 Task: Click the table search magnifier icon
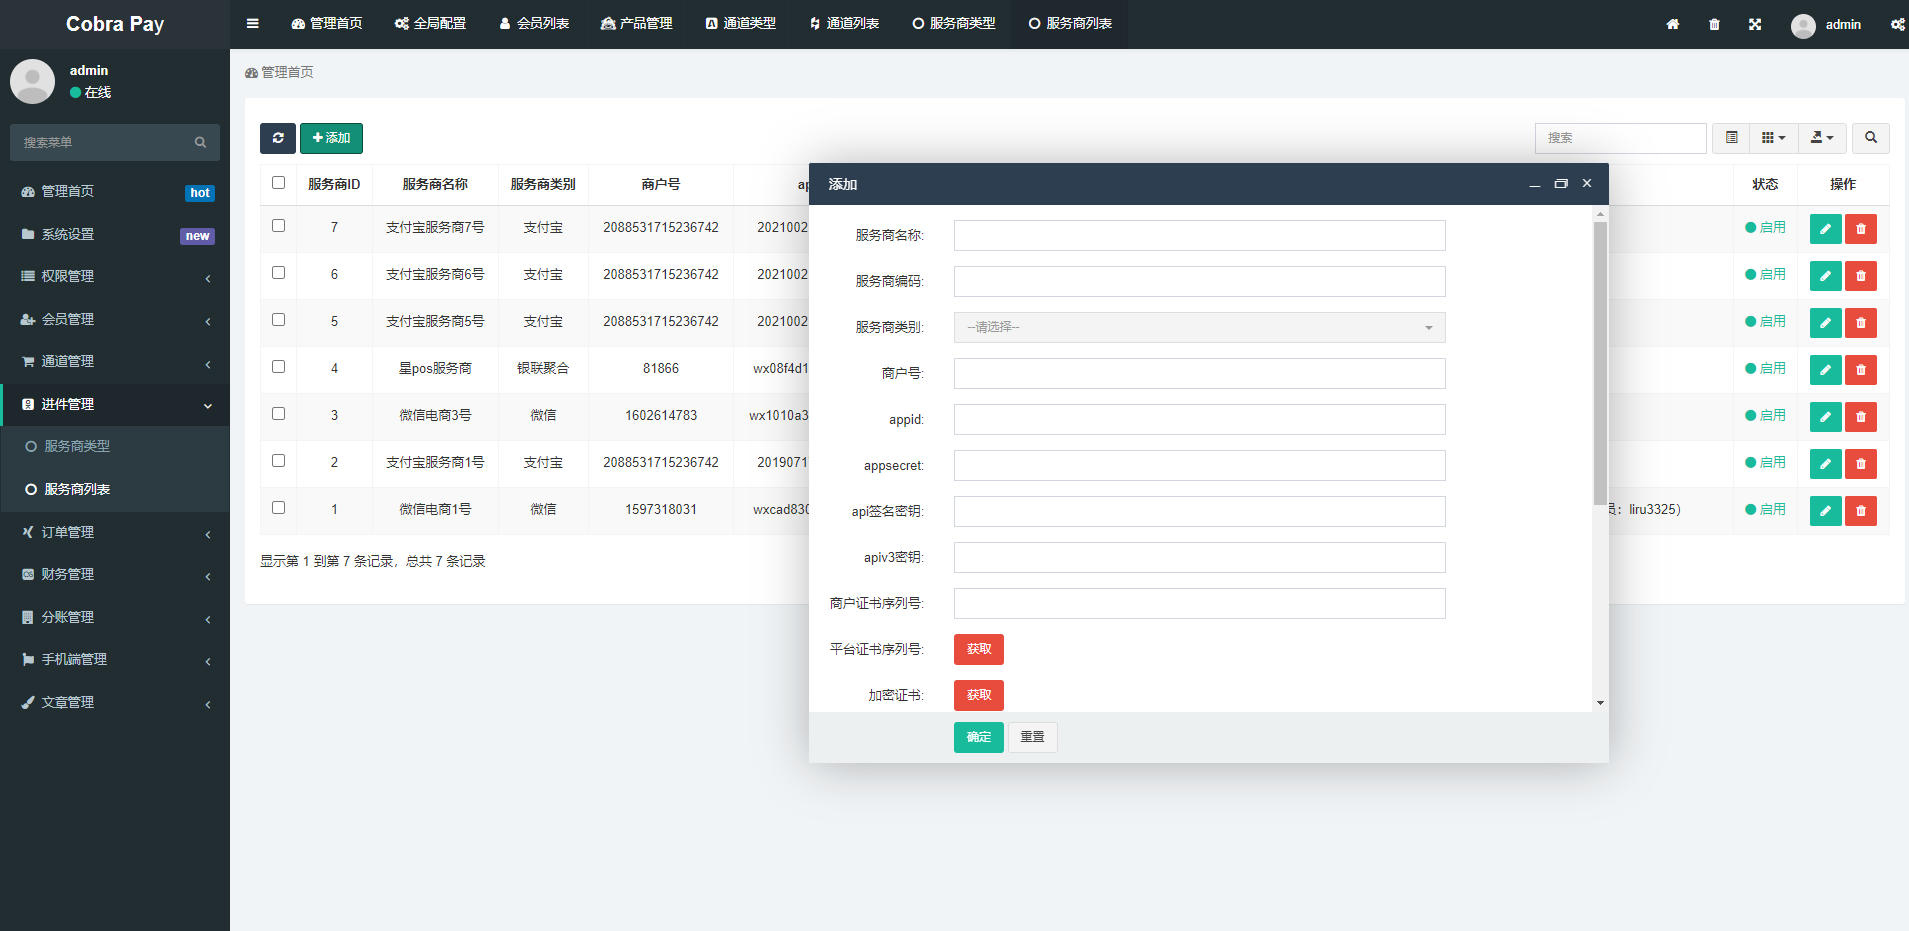pos(1870,138)
